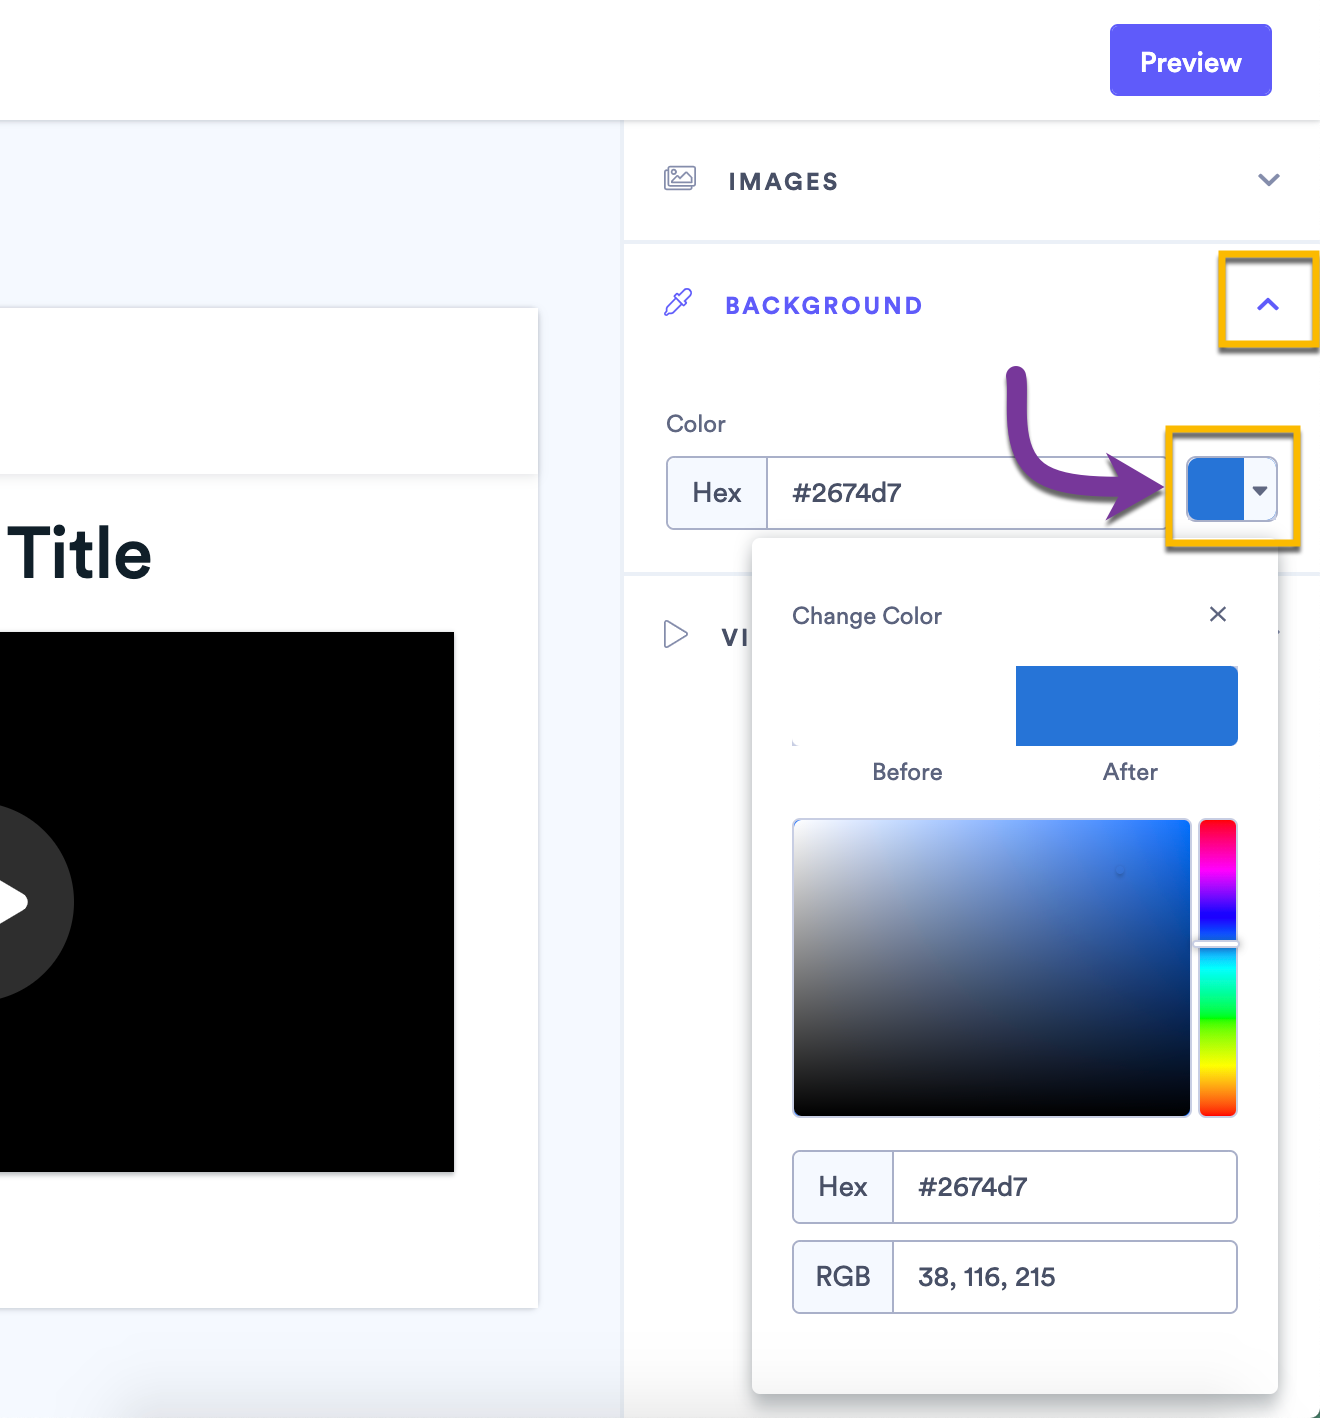The height and width of the screenshot is (1418, 1320).
Task: Open the color swatch dropdown arrow
Action: 1259,491
